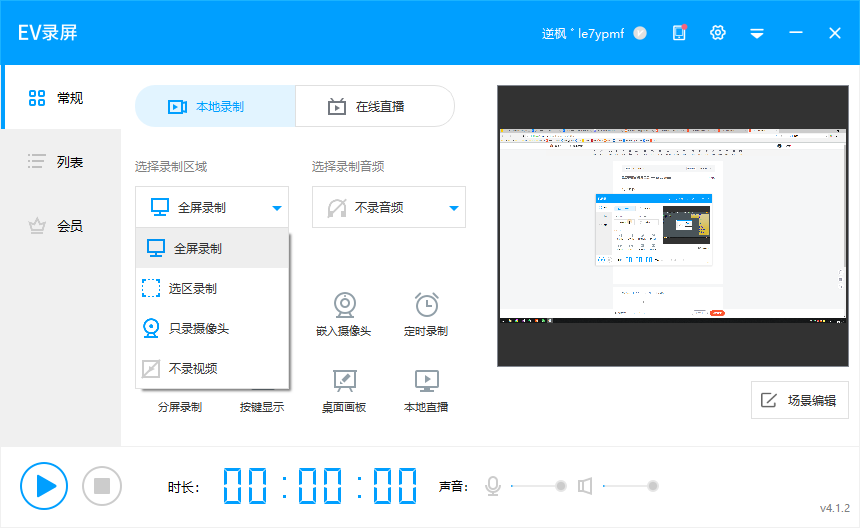Open the phone device icon in title bar
860x528 pixels.
pyautogui.click(x=680, y=33)
